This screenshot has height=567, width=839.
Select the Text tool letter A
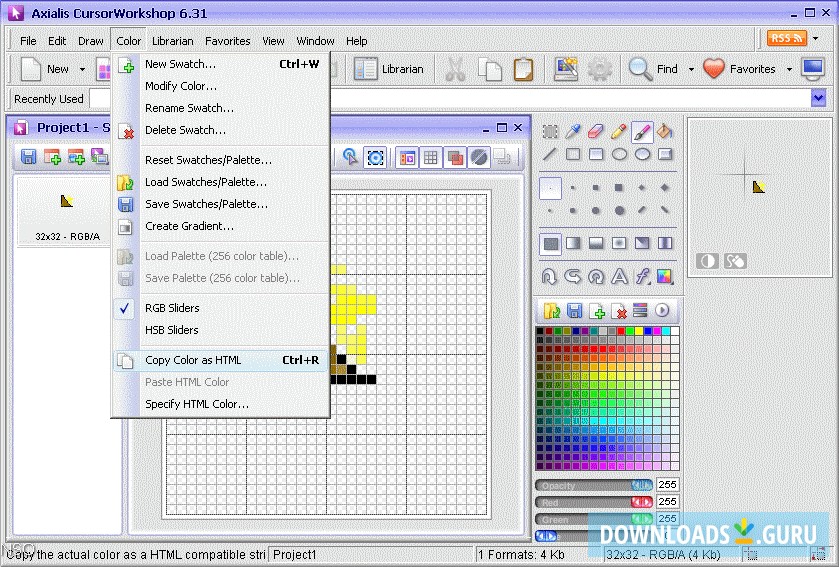pos(619,277)
